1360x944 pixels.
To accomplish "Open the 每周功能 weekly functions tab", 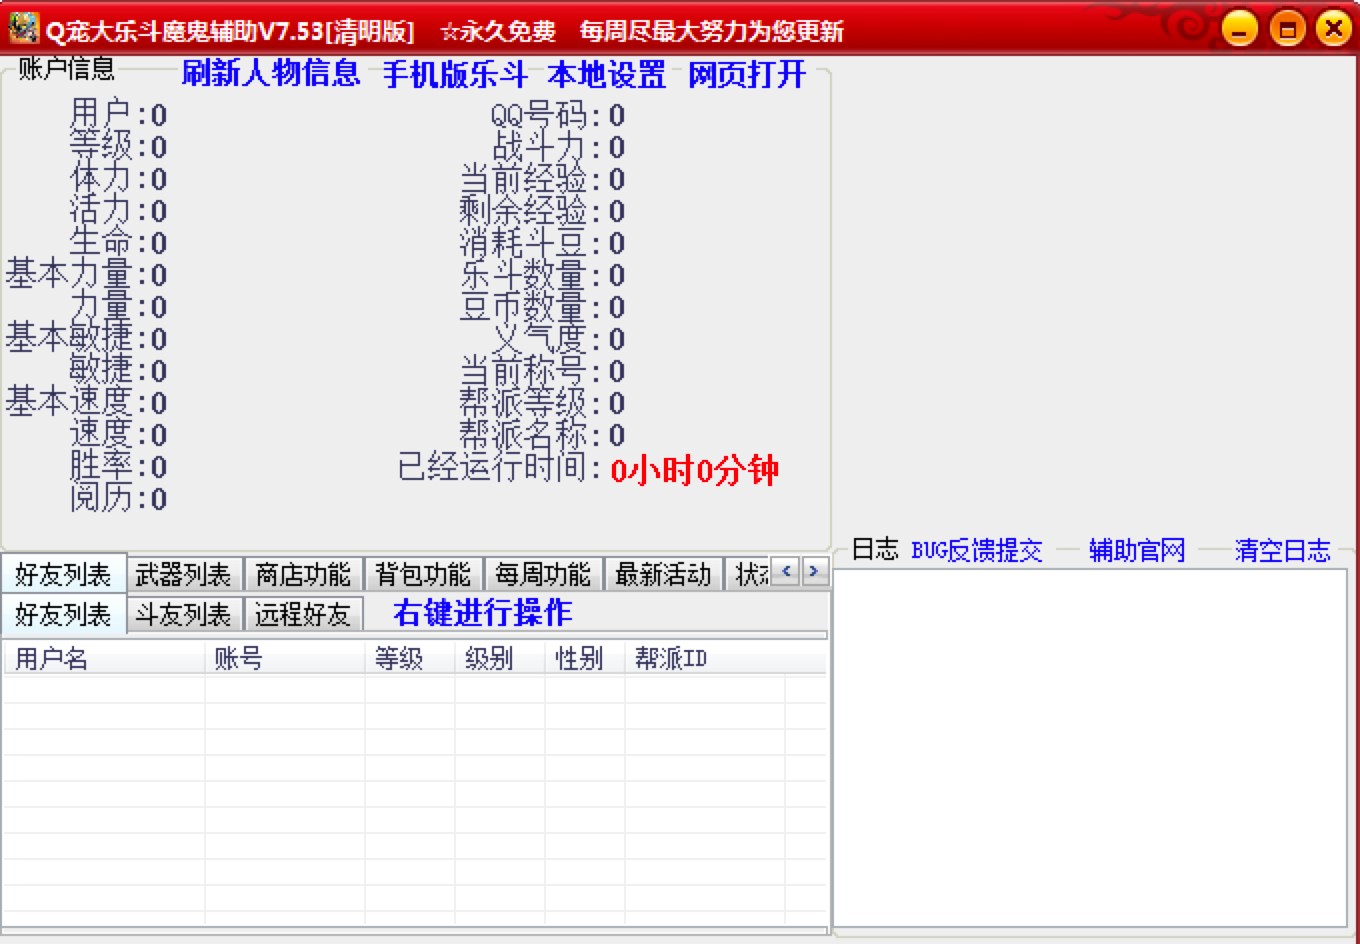I will coord(544,573).
